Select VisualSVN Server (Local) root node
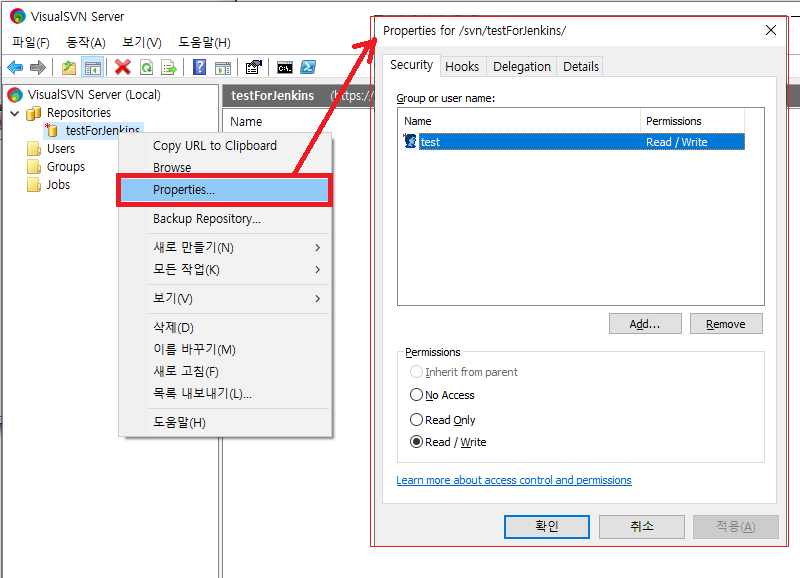 click(x=94, y=94)
